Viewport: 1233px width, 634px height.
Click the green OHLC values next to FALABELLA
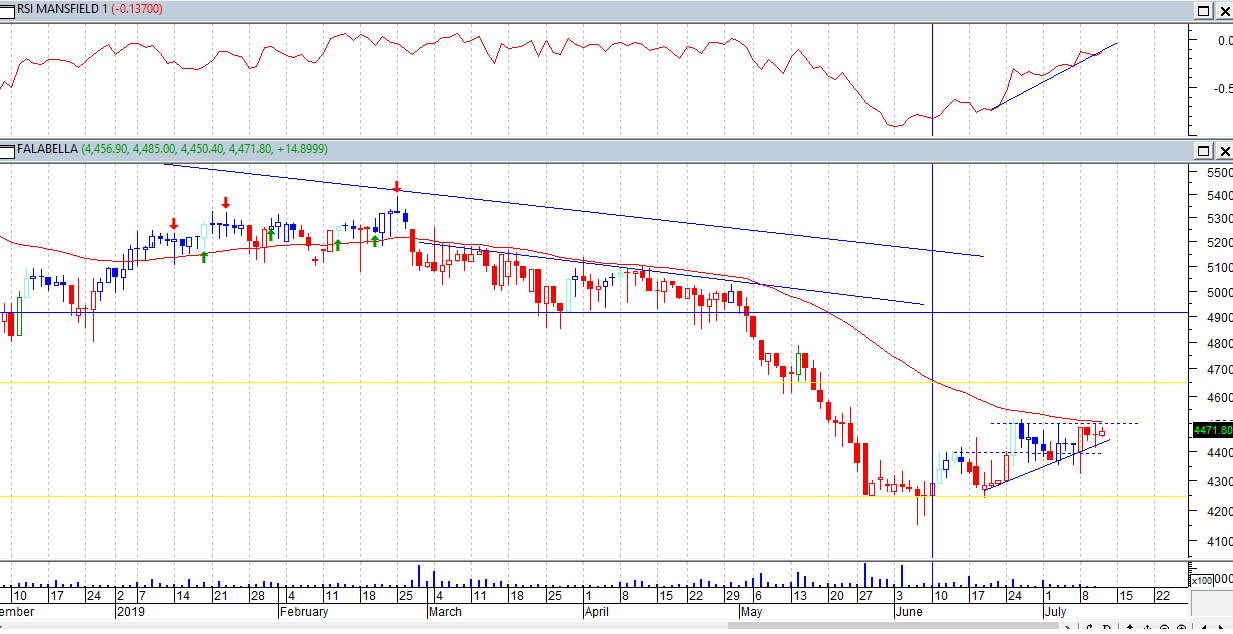pos(204,149)
